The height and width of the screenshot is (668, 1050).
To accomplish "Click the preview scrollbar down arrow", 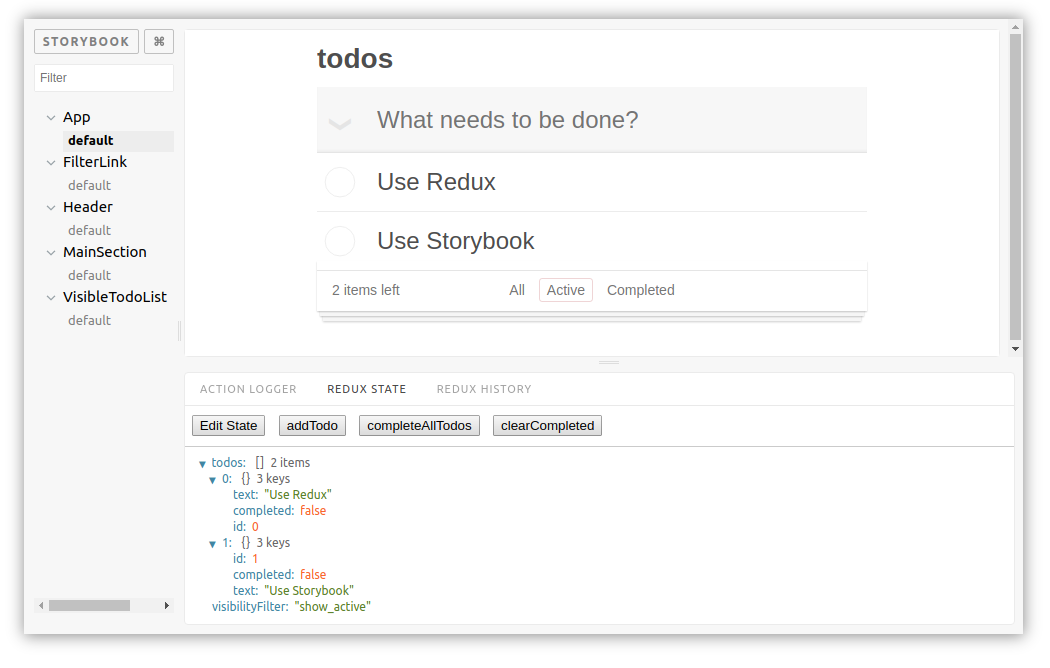I will coord(1015,348).
